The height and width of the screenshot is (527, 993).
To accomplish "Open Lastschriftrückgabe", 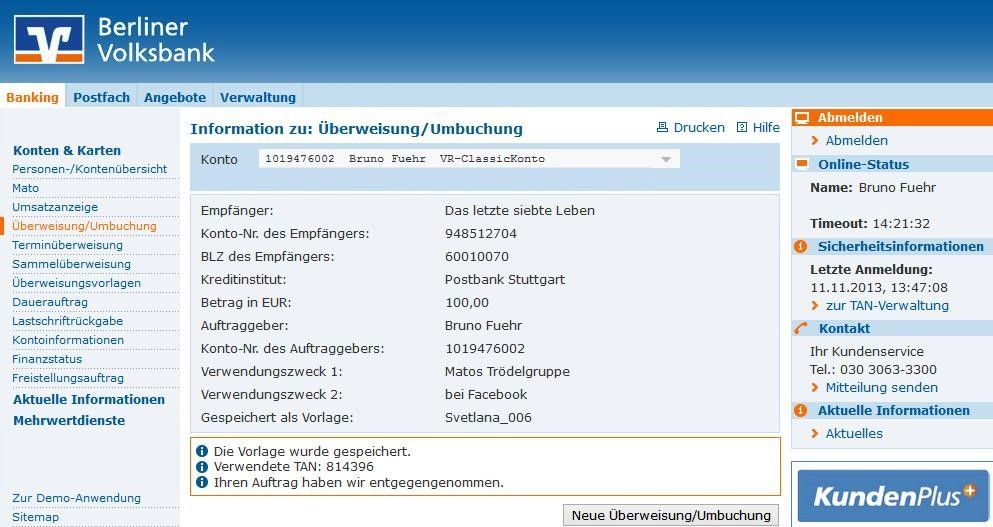I will (68, 321).
